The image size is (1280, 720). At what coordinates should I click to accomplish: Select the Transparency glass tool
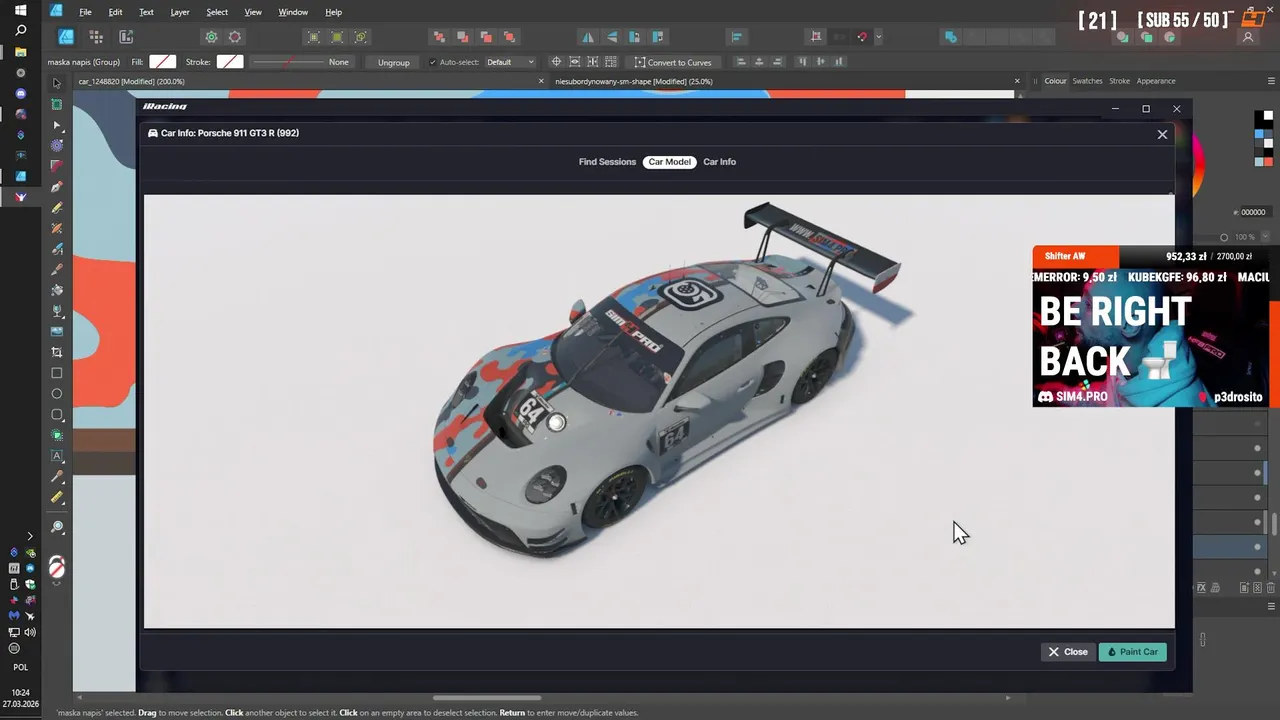tap(57, 311)
